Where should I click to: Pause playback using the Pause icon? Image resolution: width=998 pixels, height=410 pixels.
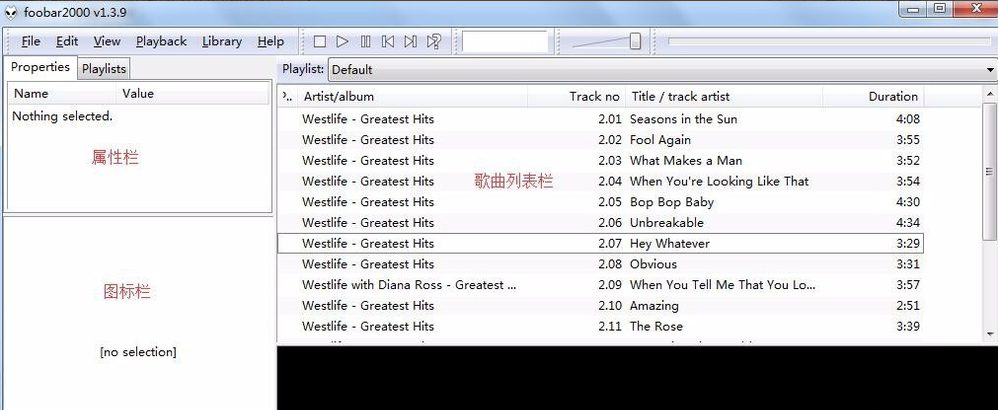365,41
